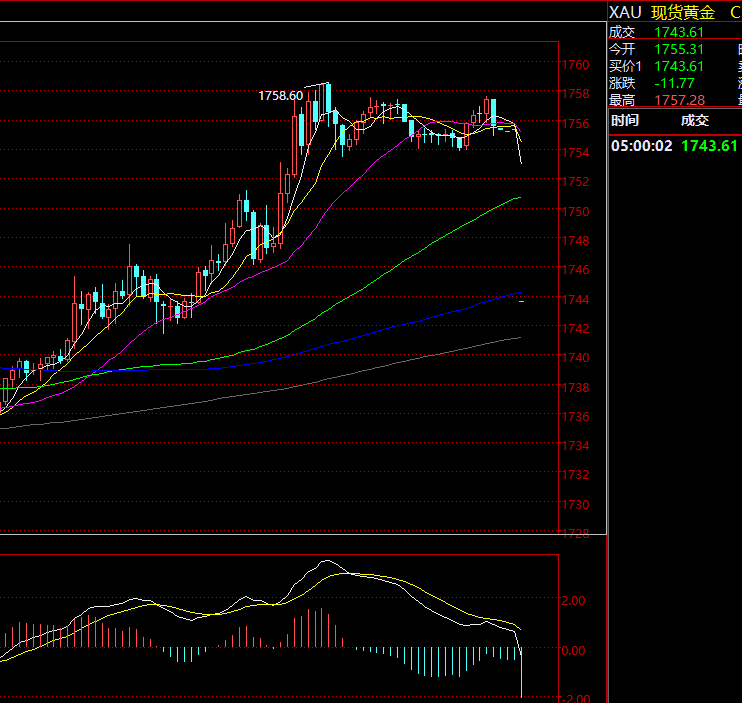The height and width of the screenshot is (703, 742).
Task: Select the 最高 value 1757.28
Action: coord(680,100)
